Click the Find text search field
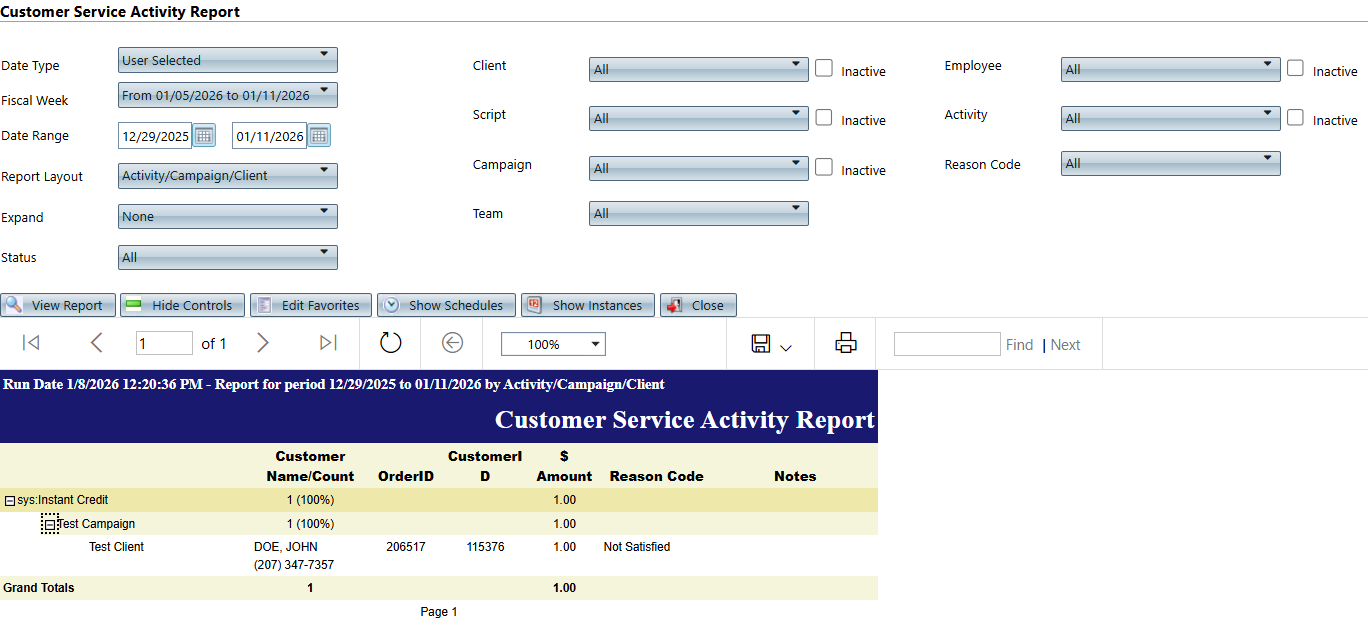Screen dimensions: 1368x630 (x=946, y=344)
